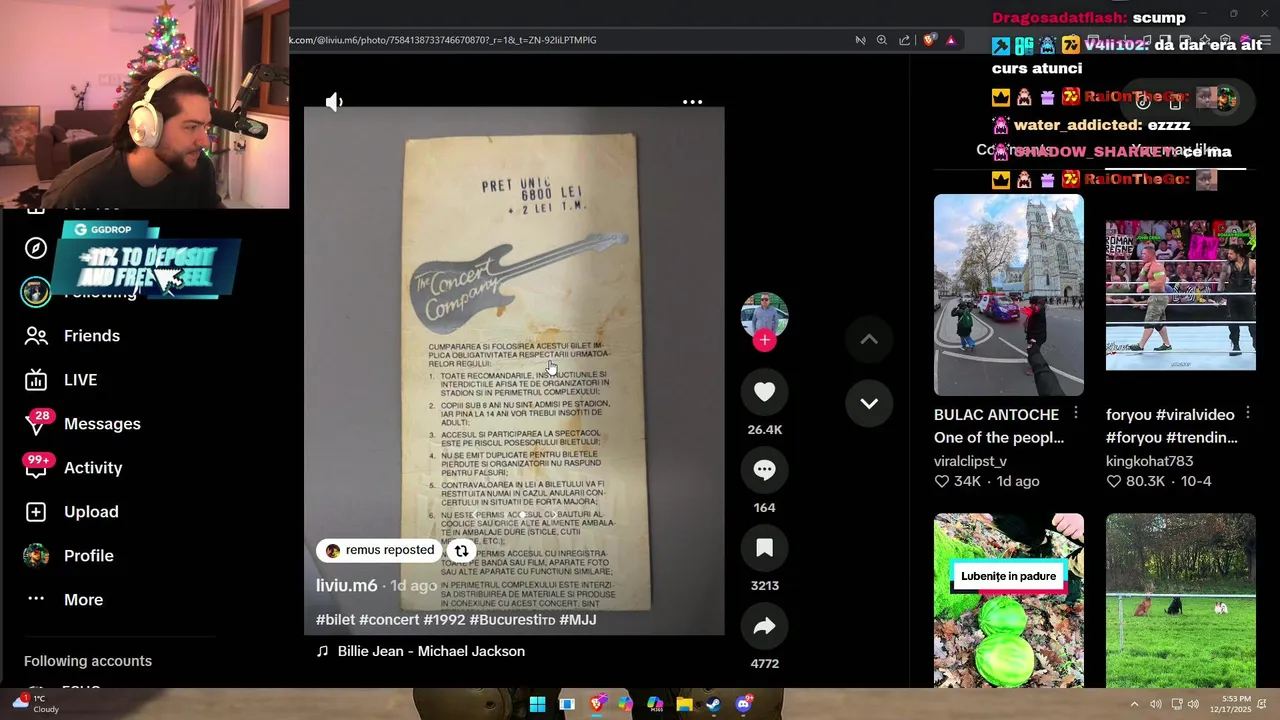This screenshot has height=720, width=1280.
Task: Like the post with 26.4K likes
Action: pos(764,393)
